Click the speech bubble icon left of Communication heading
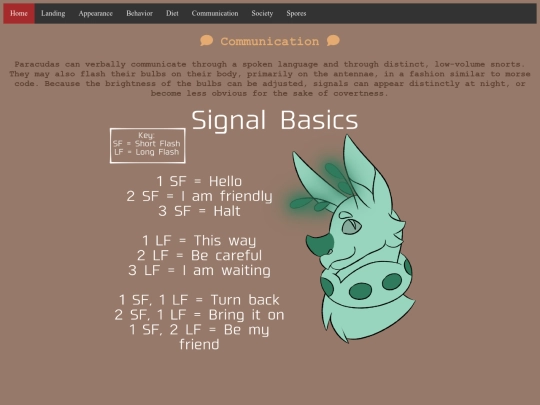This screenshot has width=540, height=405. point(207,41)
